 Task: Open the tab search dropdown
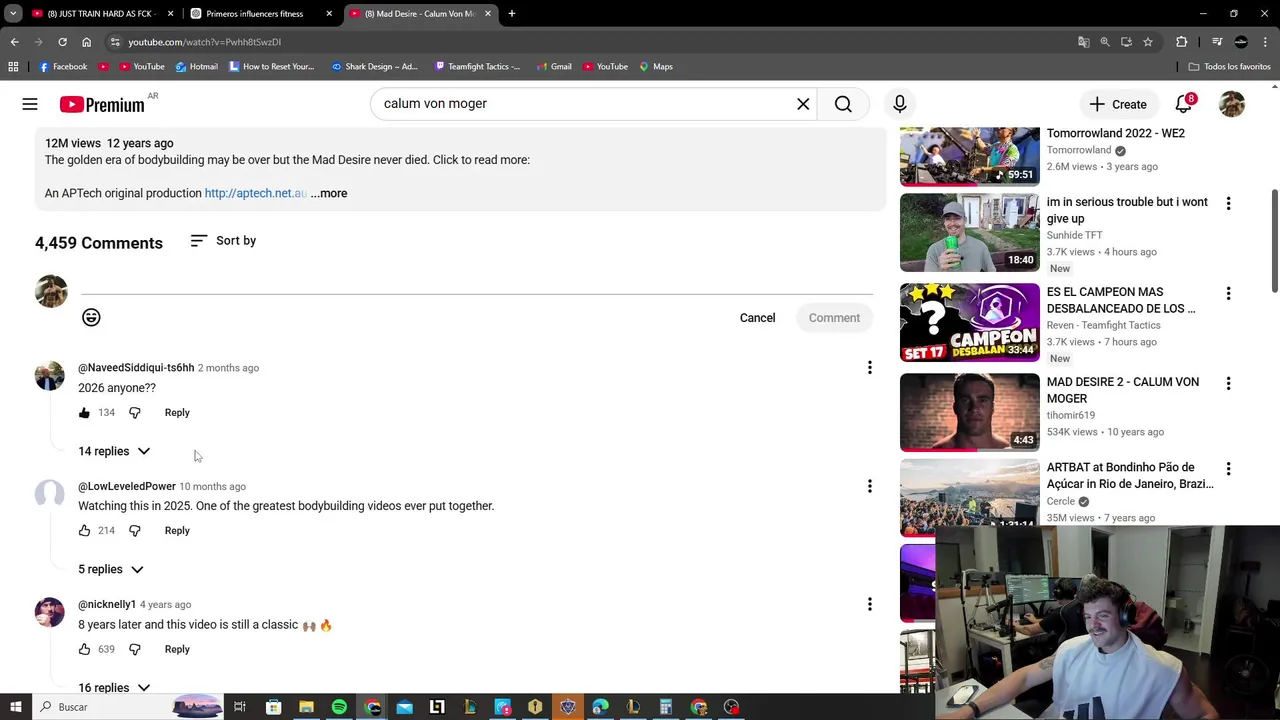13,14
